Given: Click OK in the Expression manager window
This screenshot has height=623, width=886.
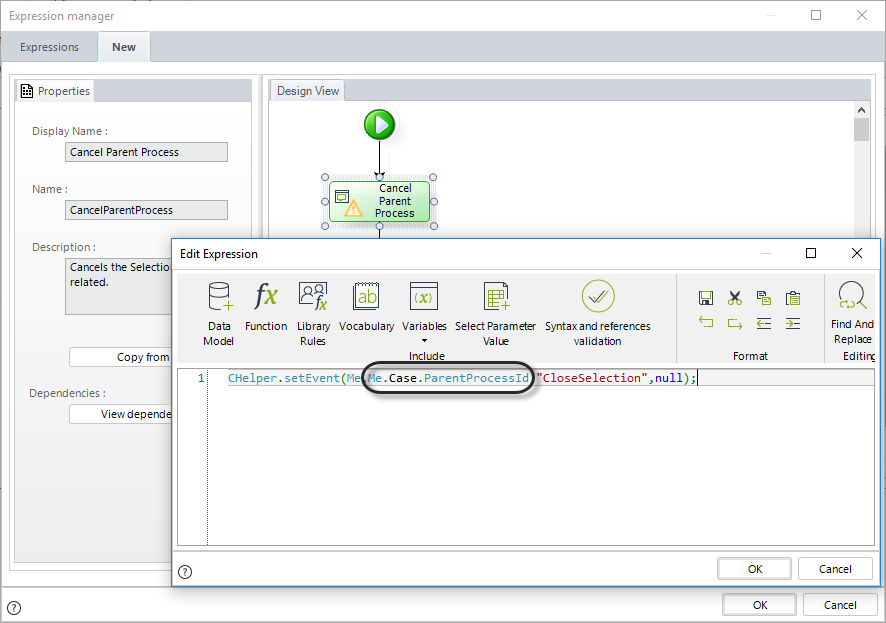Looking at the screenshot, I should [759, 605].
